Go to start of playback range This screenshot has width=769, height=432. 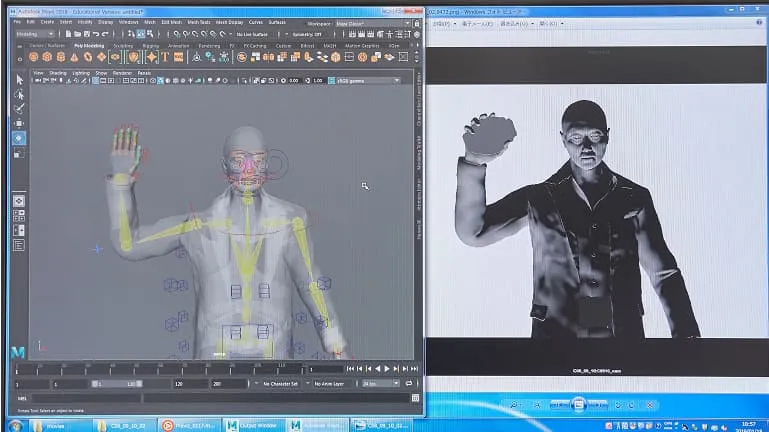(350, 368)
